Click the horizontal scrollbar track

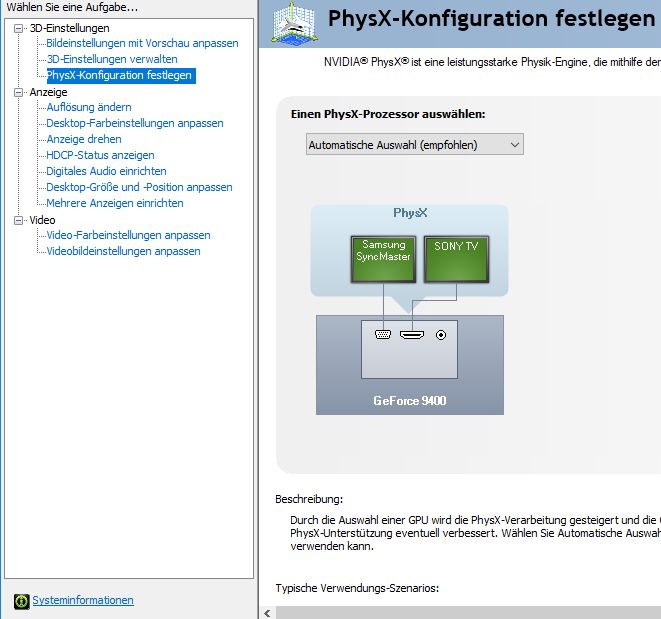(468, 613)
